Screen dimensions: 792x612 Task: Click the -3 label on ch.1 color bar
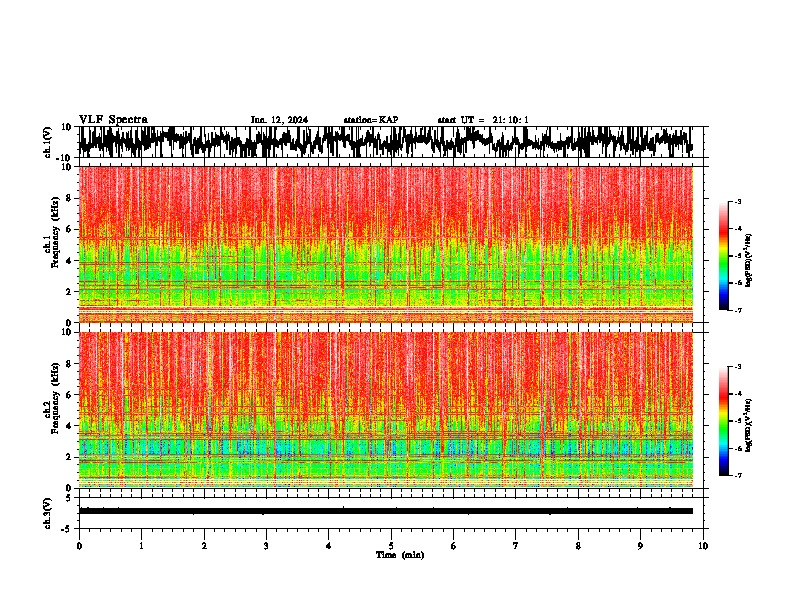click(737, 202)
